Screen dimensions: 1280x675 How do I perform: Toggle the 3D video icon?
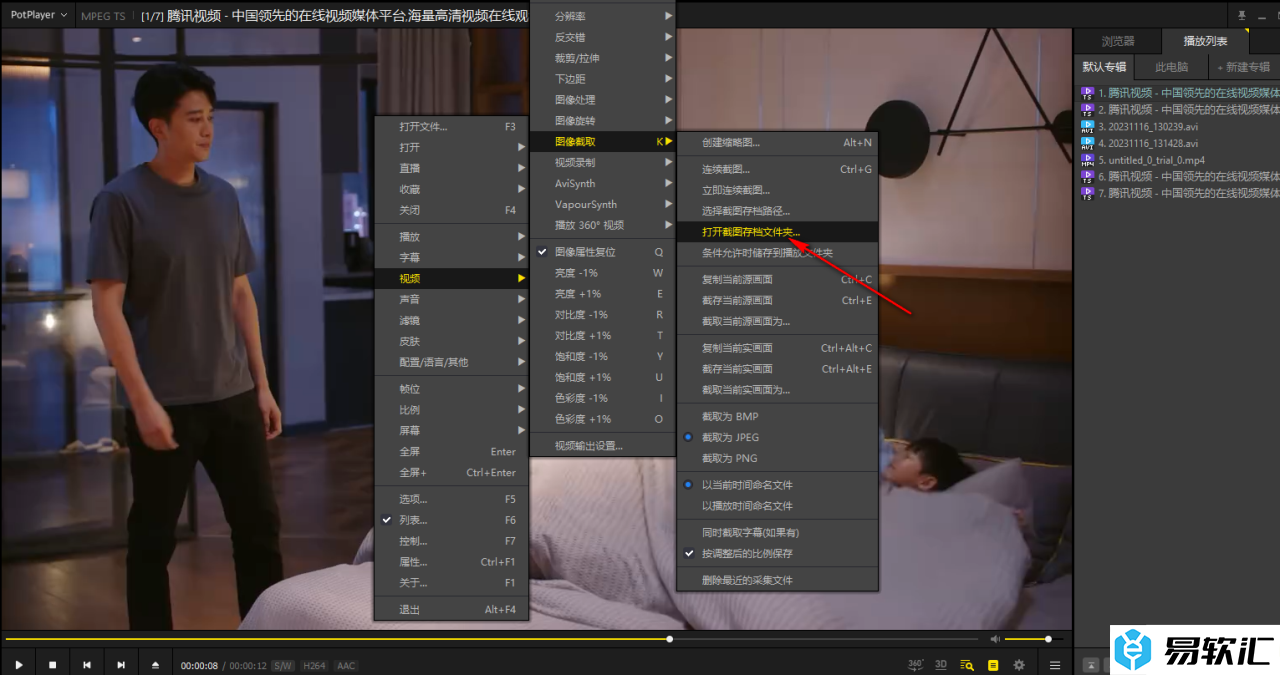click(941, 665)
